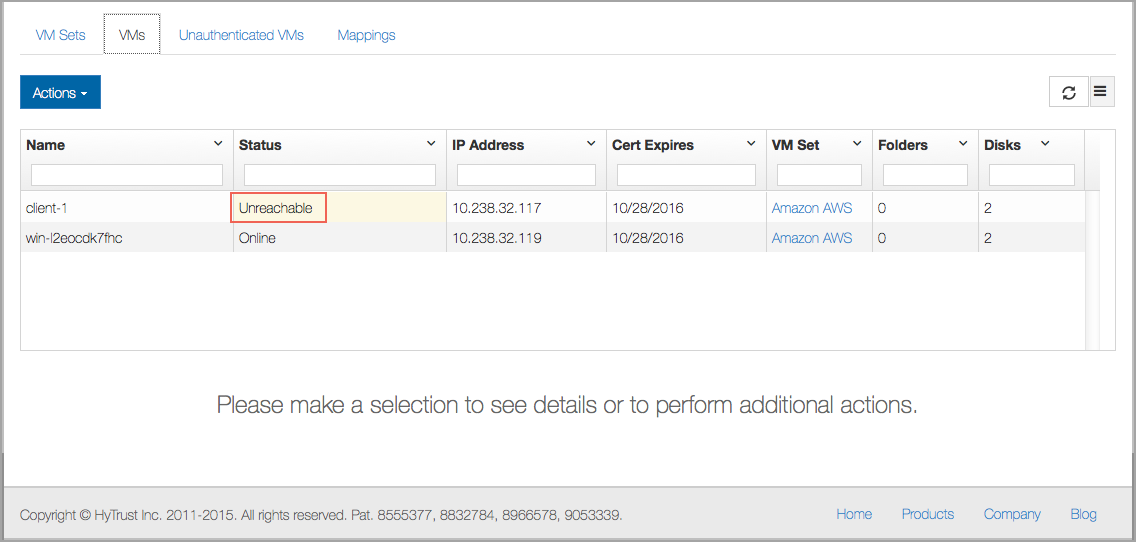The height and width of the screenshot is (542, 1136).
Task: Open Amazon AWS link for client-1
Action: pyautogui.click(x=811, y=208)
